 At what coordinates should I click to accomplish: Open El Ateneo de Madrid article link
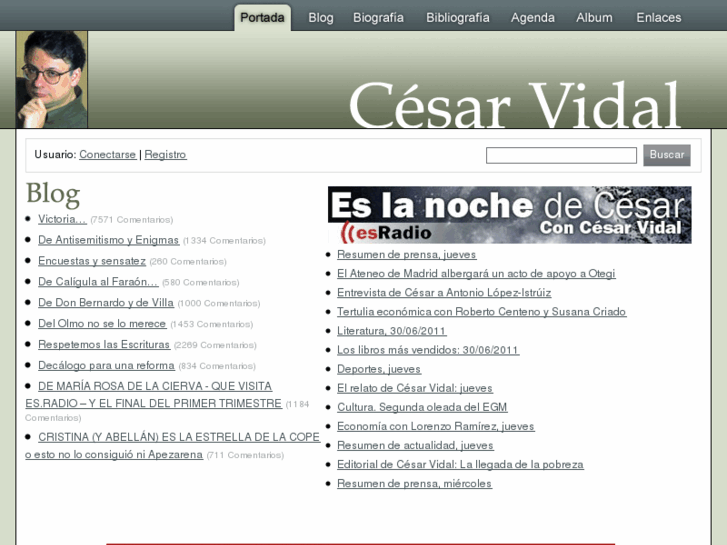pos(476,273)
